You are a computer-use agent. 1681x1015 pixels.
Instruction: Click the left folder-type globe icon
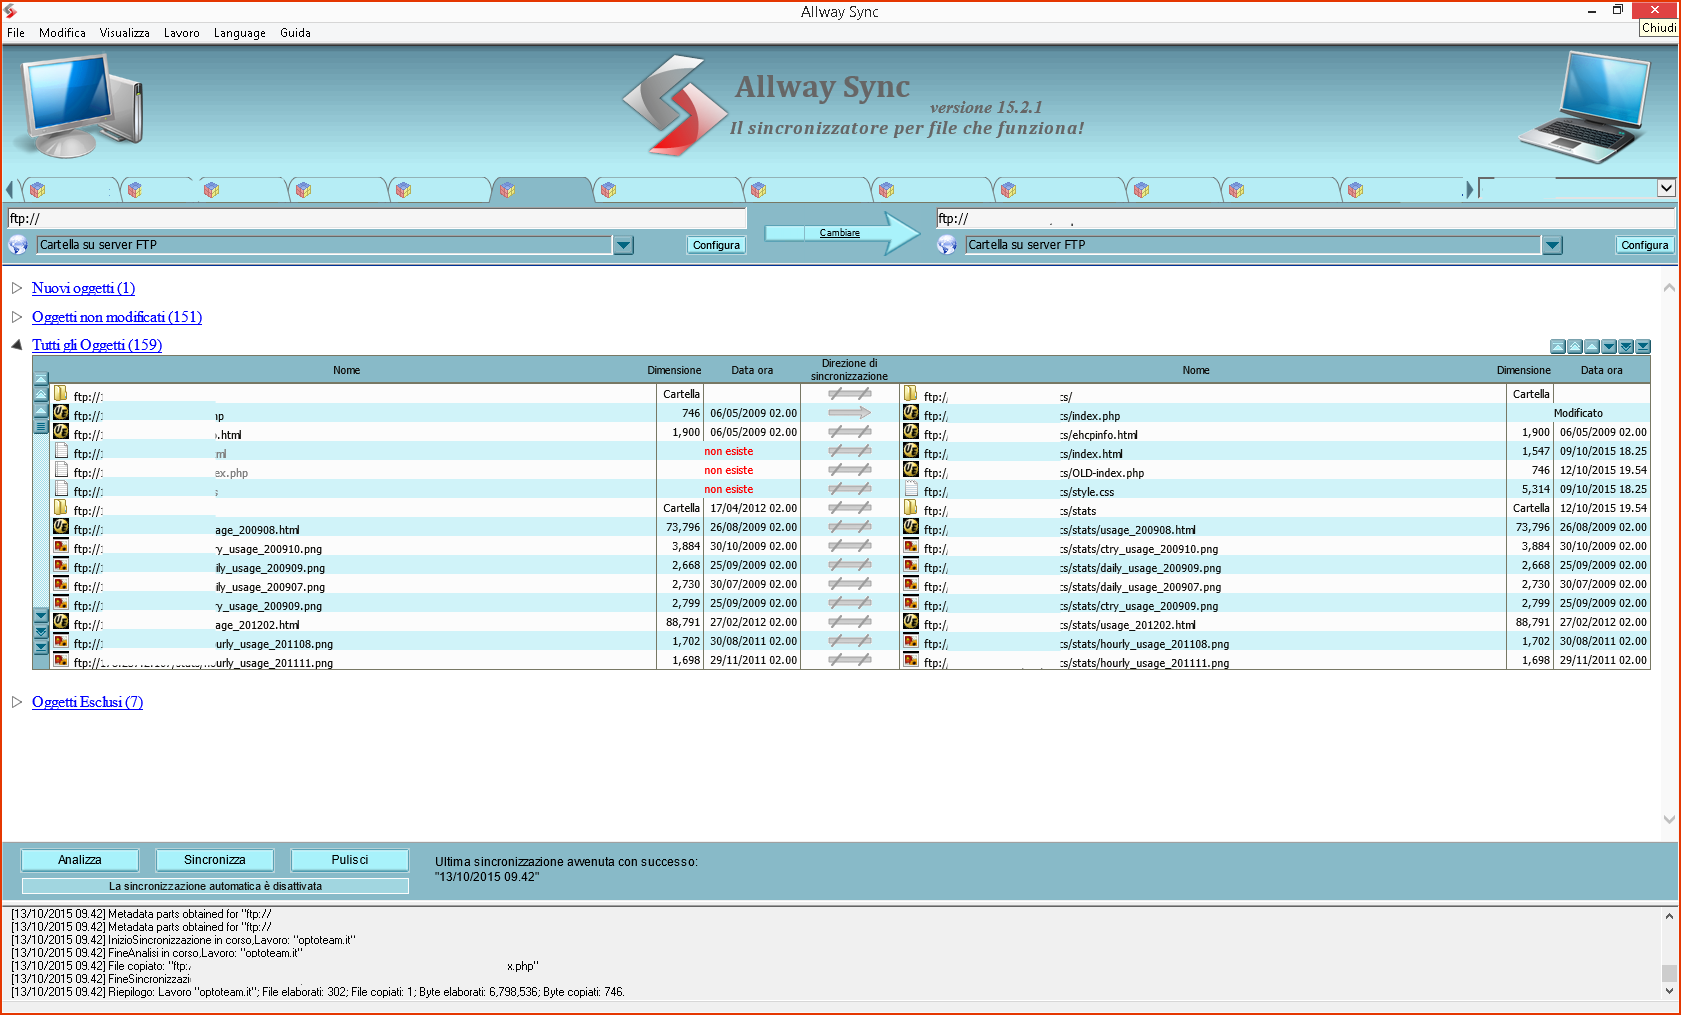(x=18, y=245)
